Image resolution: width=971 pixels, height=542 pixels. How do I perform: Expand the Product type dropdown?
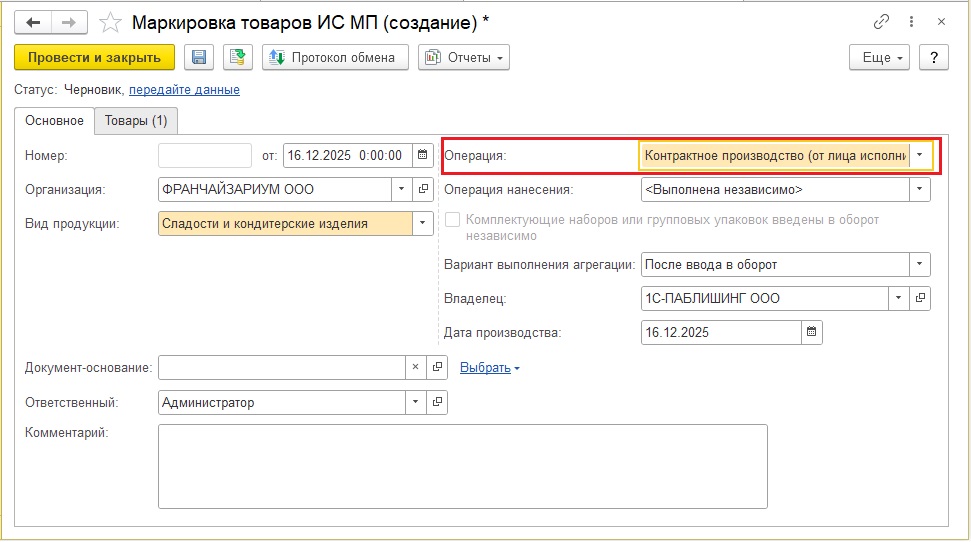pos(422,224)
